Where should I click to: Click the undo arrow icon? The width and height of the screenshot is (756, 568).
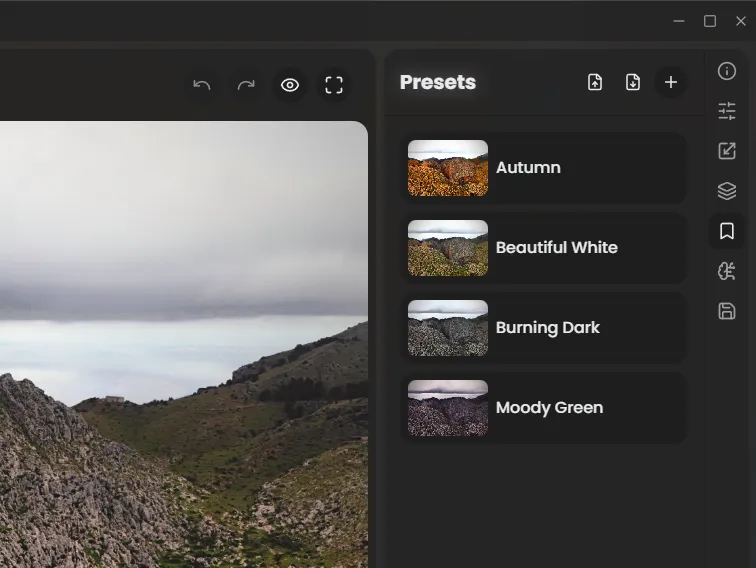tap(202, 85)
